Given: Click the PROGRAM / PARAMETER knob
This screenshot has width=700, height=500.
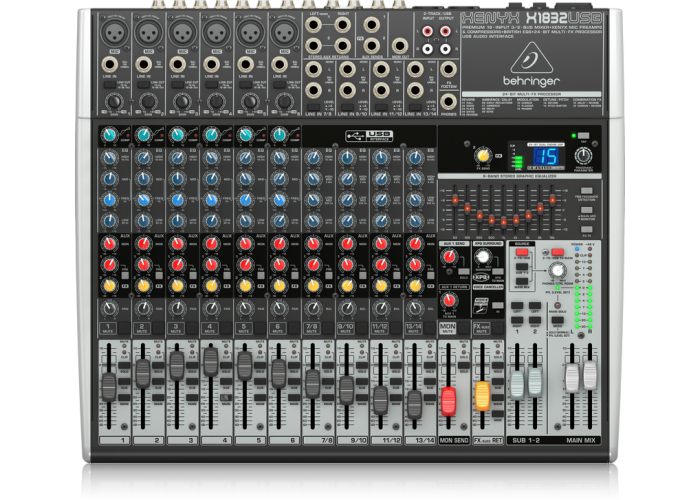Looking at the screenshot, I should tap(583, 156).
